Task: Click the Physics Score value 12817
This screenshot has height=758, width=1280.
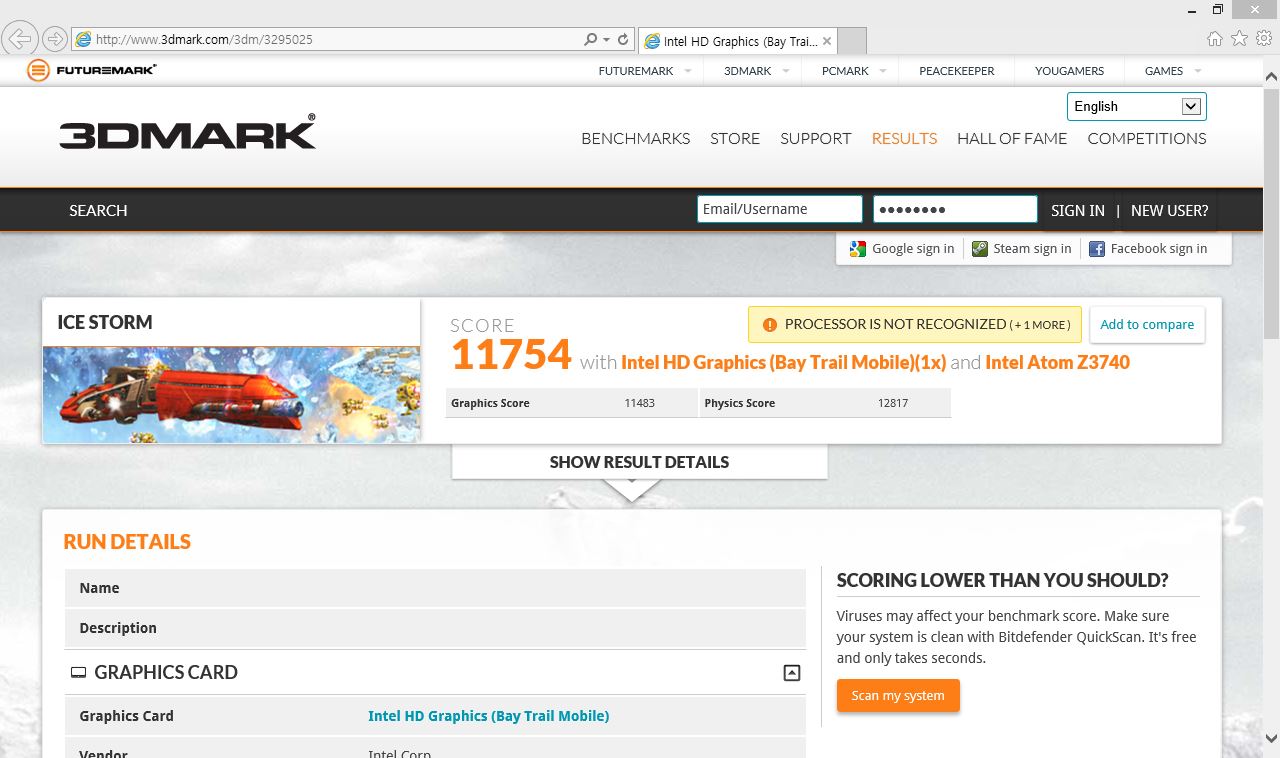Action: pos(892,403)
